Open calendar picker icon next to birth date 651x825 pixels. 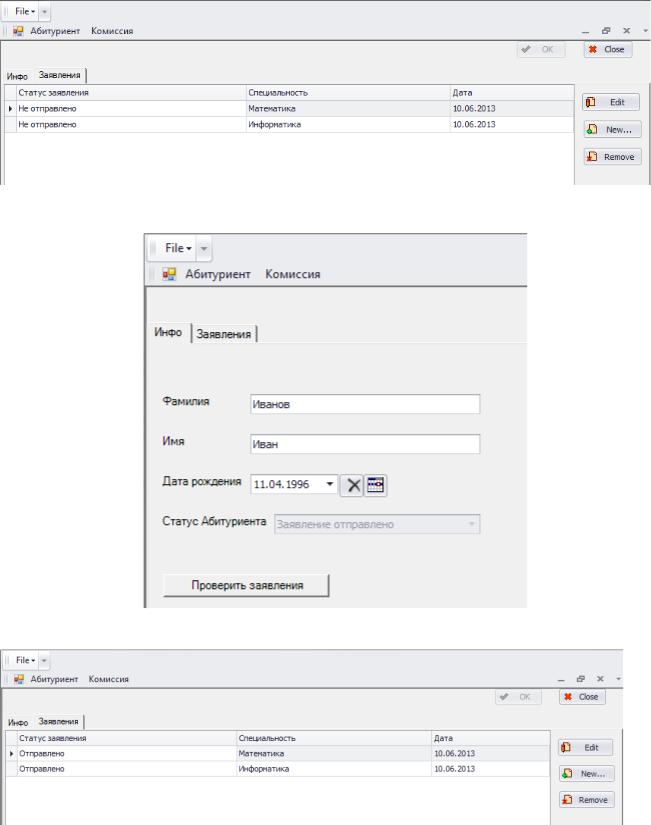[375, 485]
